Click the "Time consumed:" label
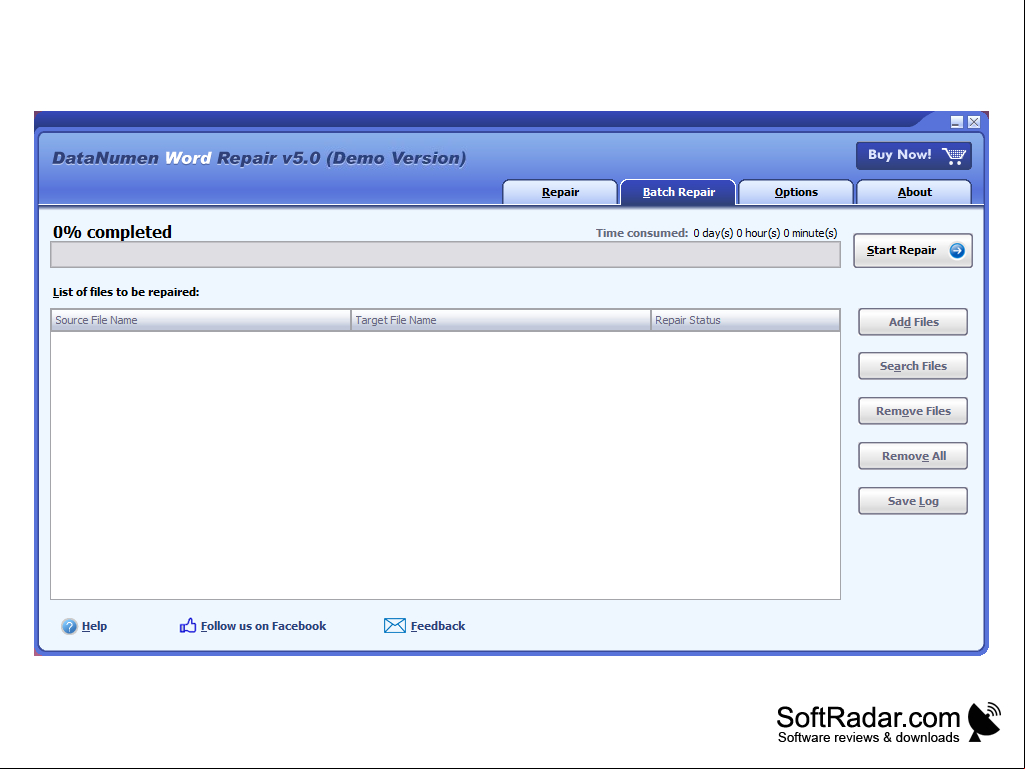The image size is (1025, 769). 642,233
